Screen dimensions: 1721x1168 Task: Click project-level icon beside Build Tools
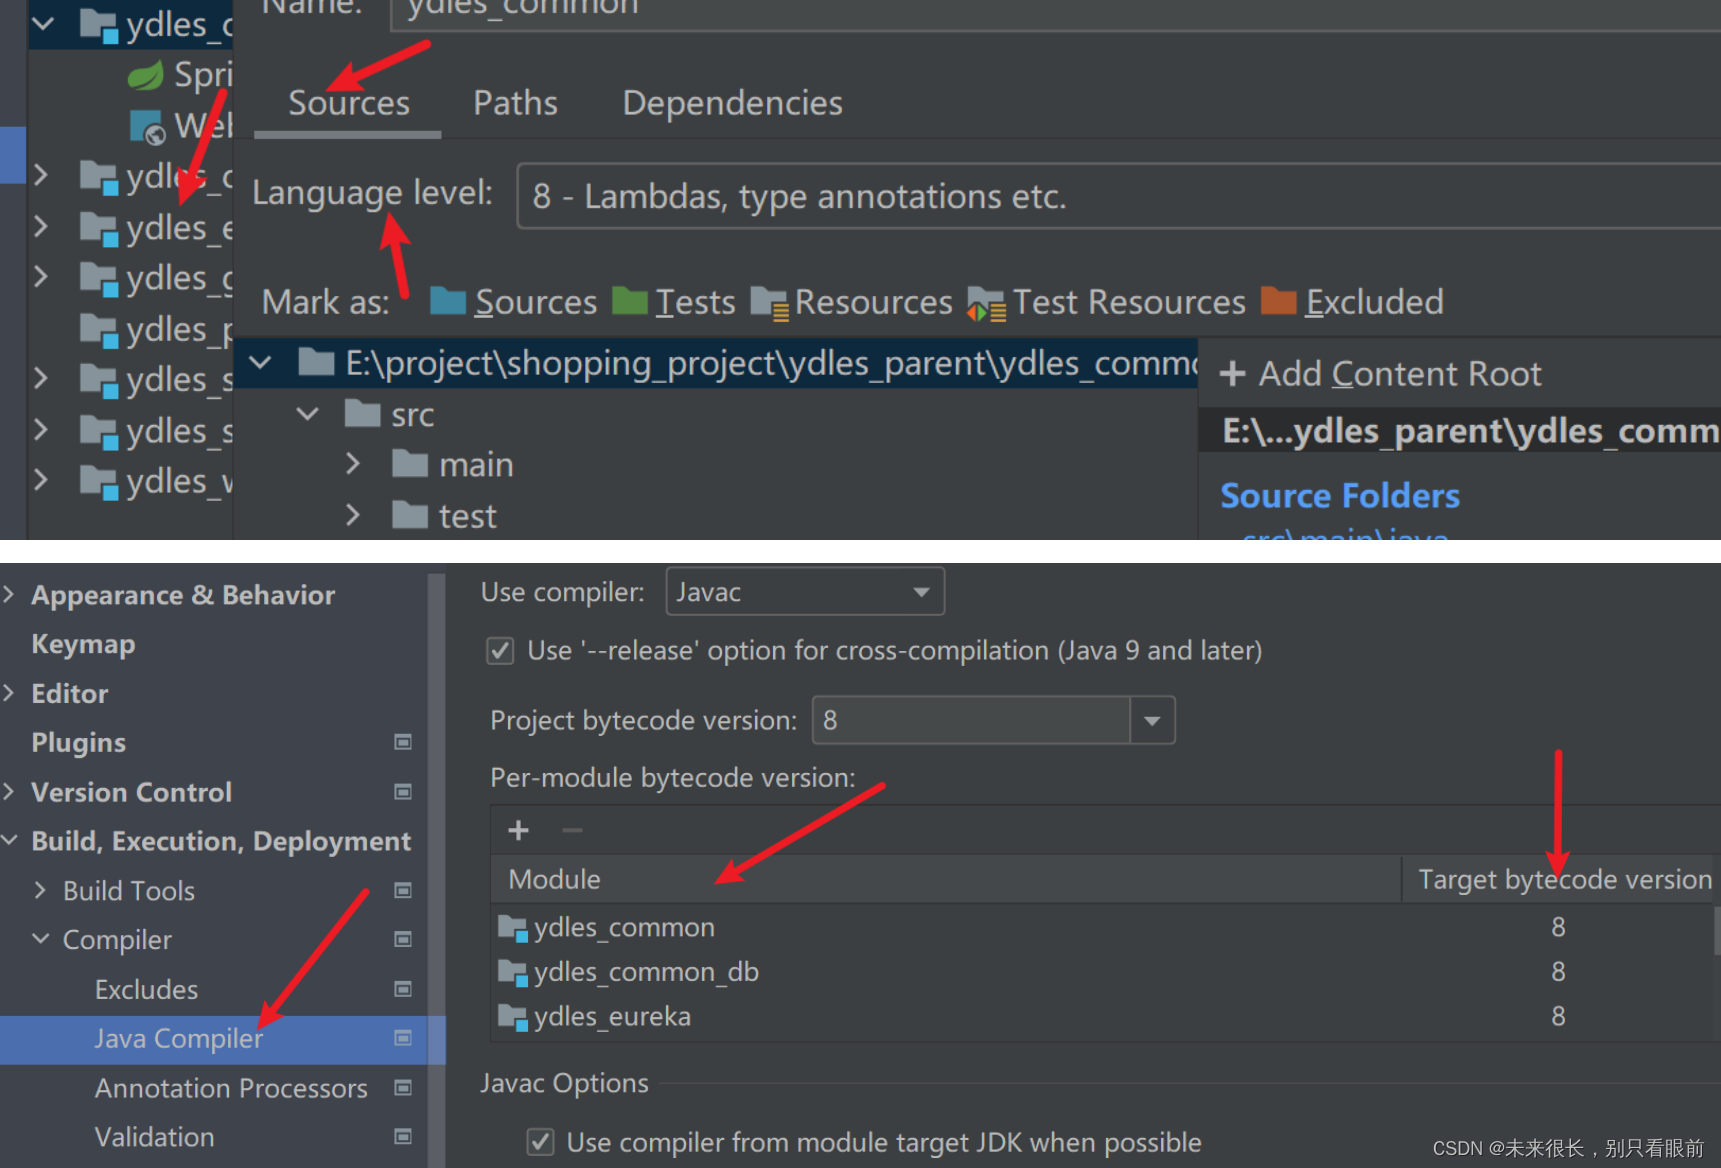[x=403, y=890]
